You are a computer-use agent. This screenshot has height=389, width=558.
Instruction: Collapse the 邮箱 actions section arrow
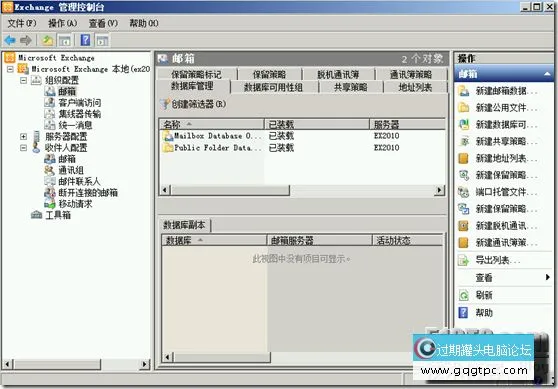coord(547,74)
